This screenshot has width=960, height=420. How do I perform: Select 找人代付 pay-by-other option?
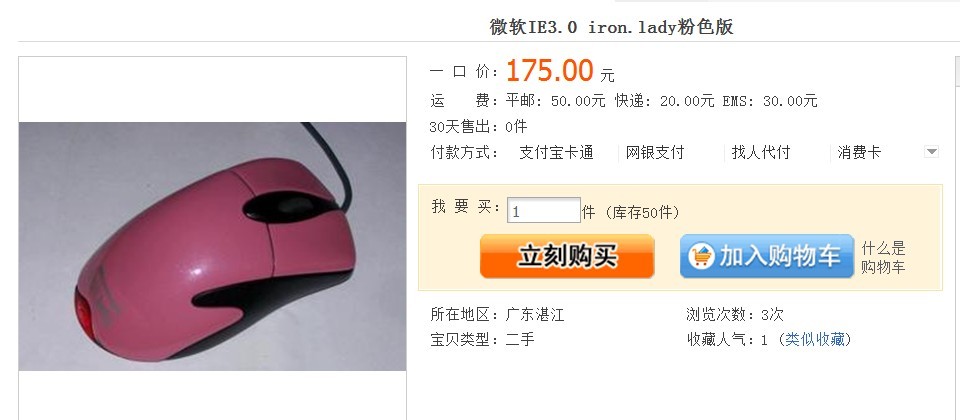coord(760,152)
